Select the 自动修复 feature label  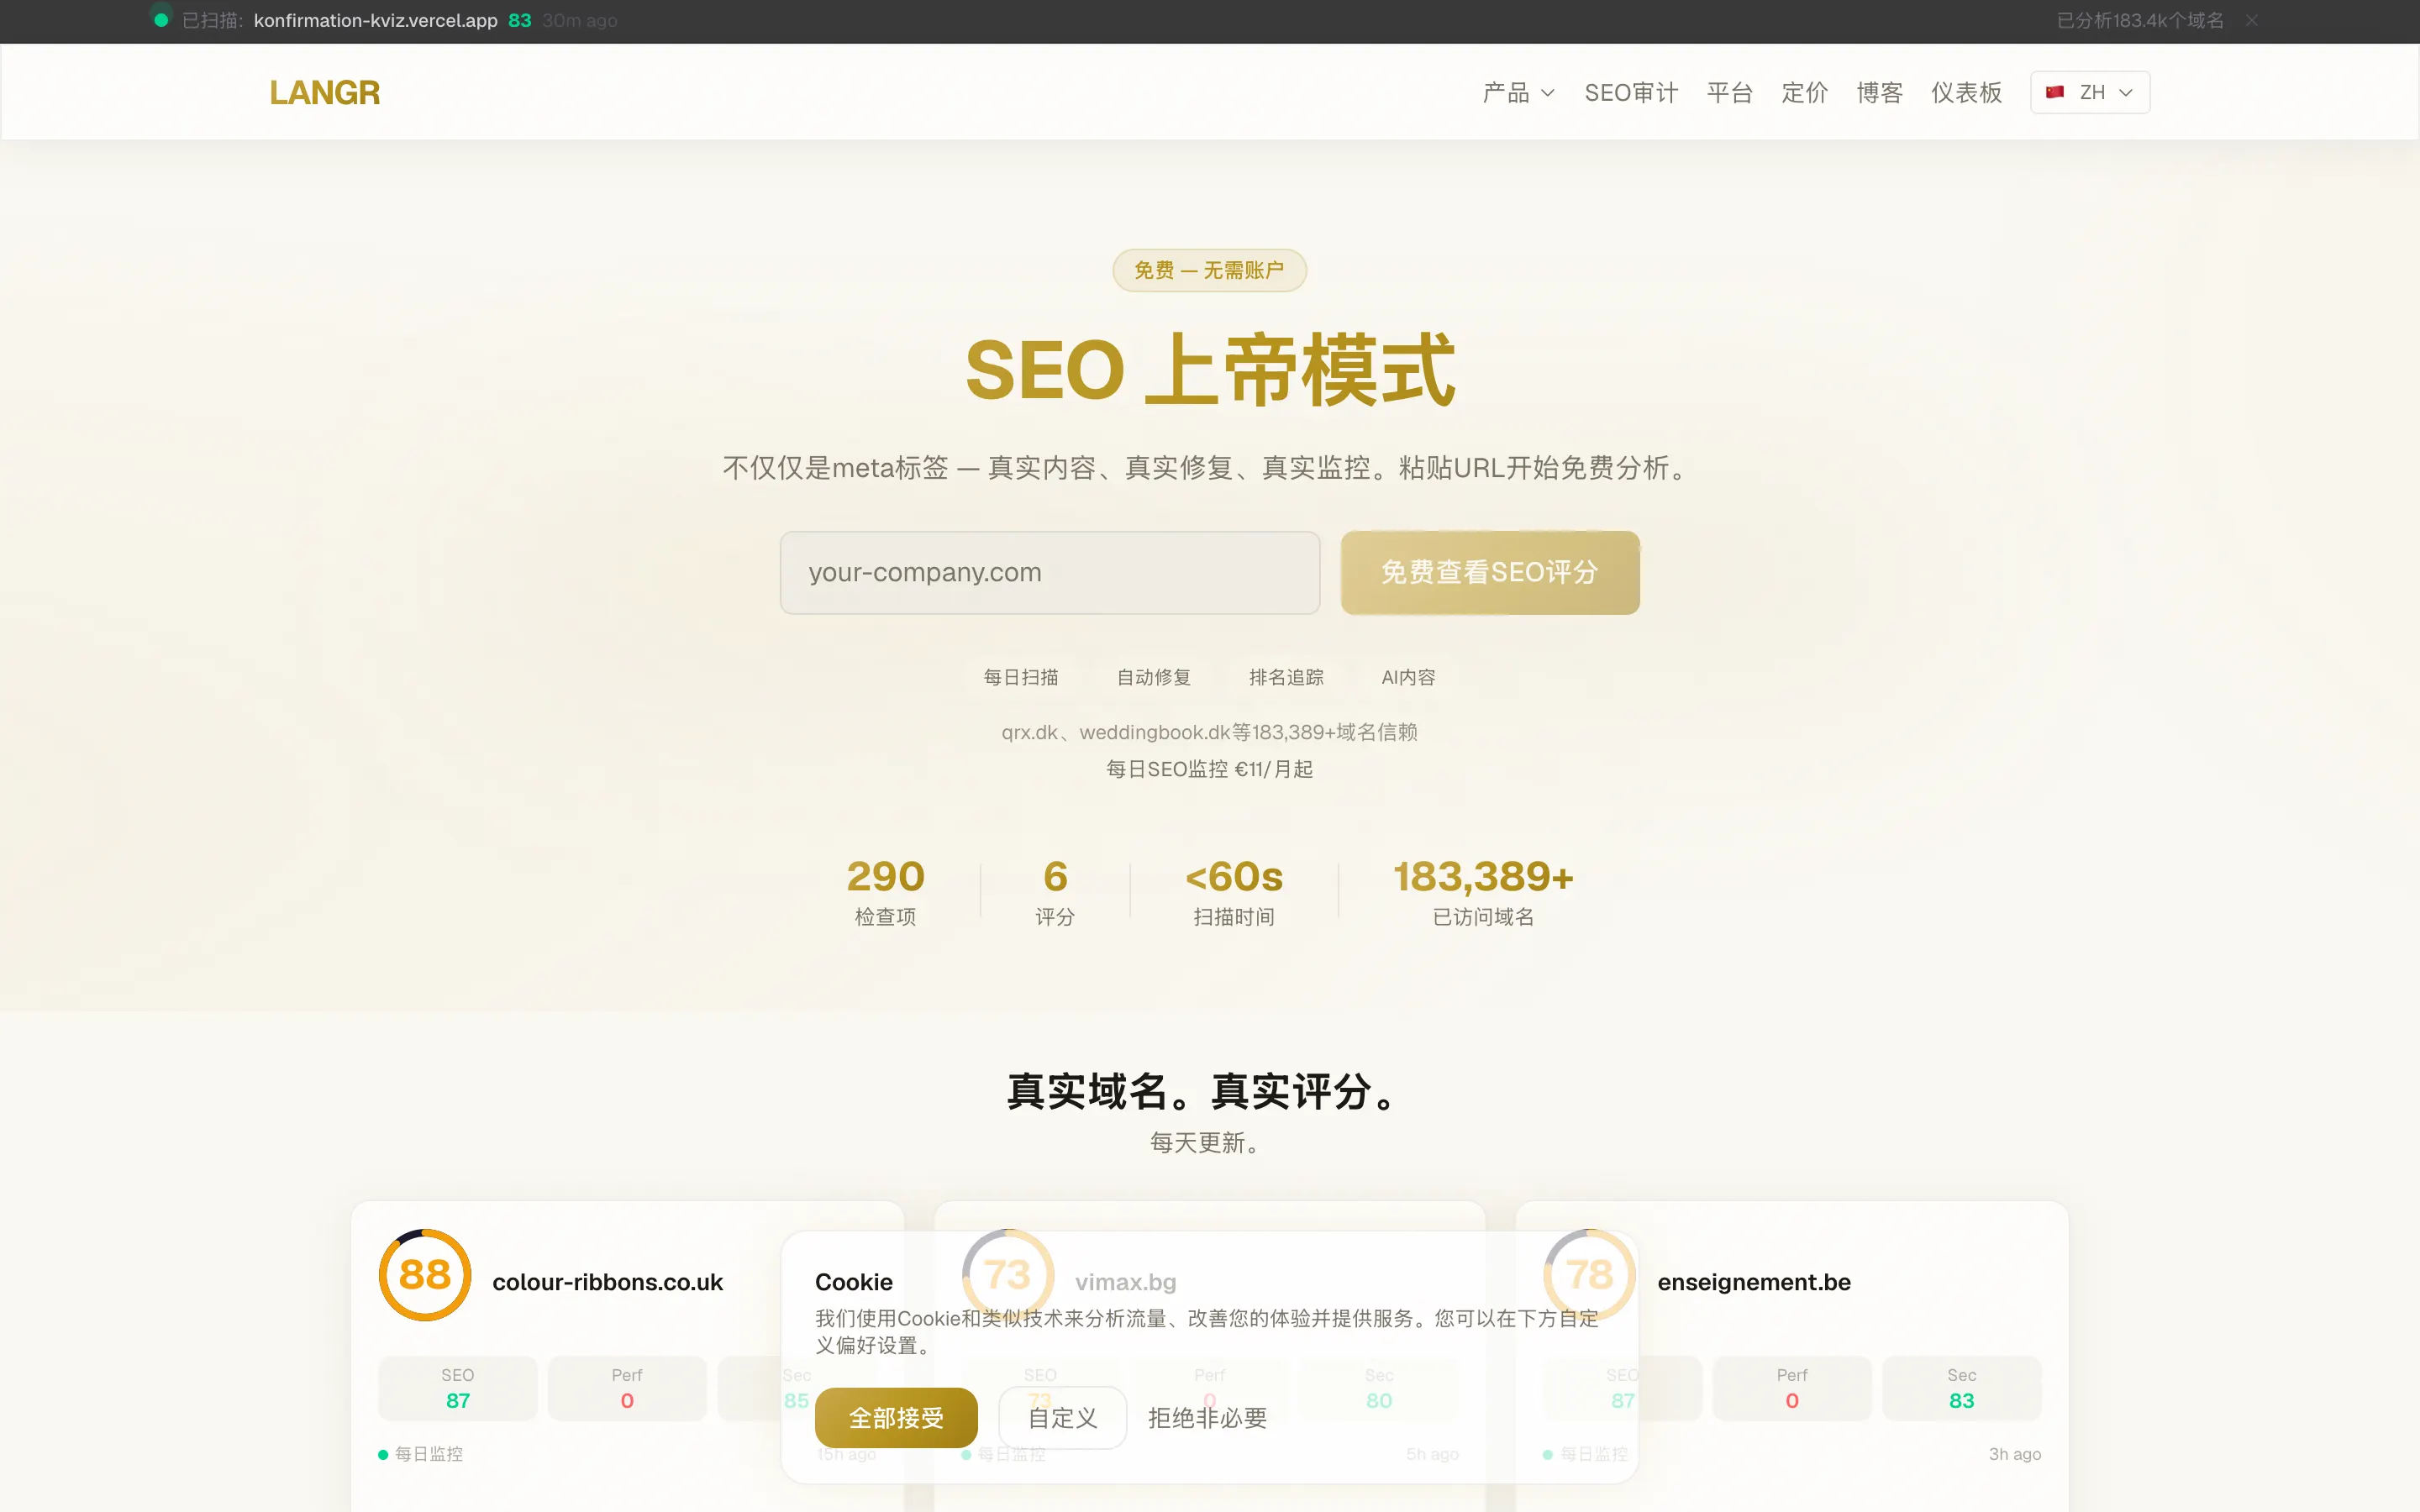click(x=1154, y=677)
